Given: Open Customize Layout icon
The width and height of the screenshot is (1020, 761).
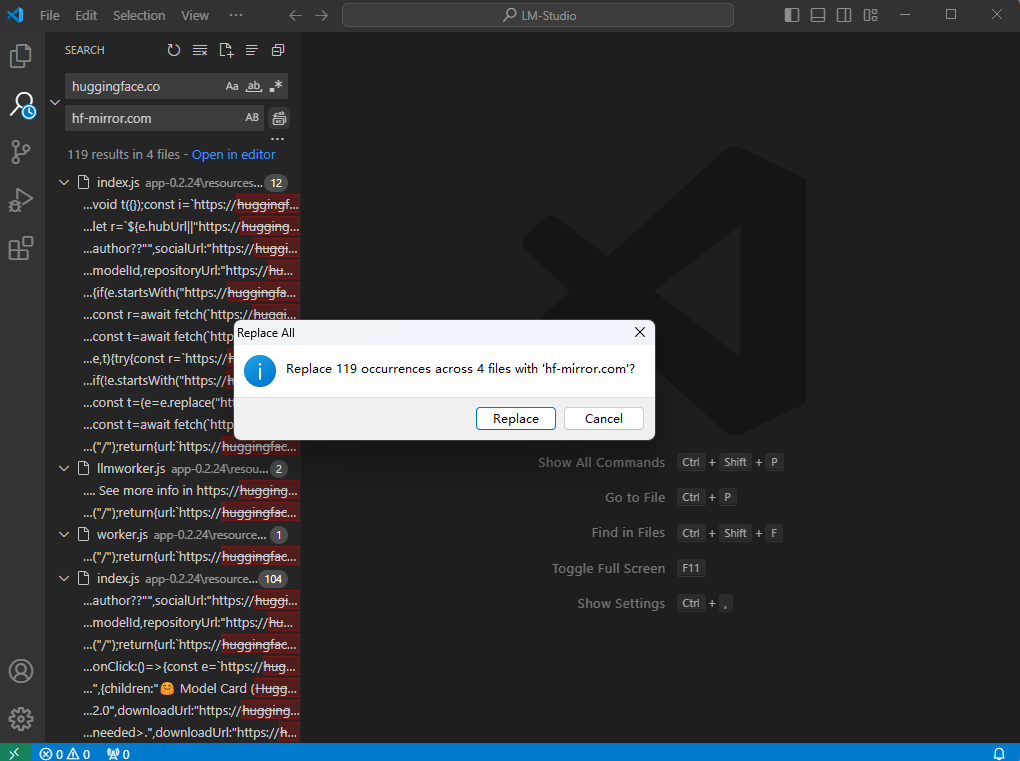Looking at the screenshot, I should point(870,15).
